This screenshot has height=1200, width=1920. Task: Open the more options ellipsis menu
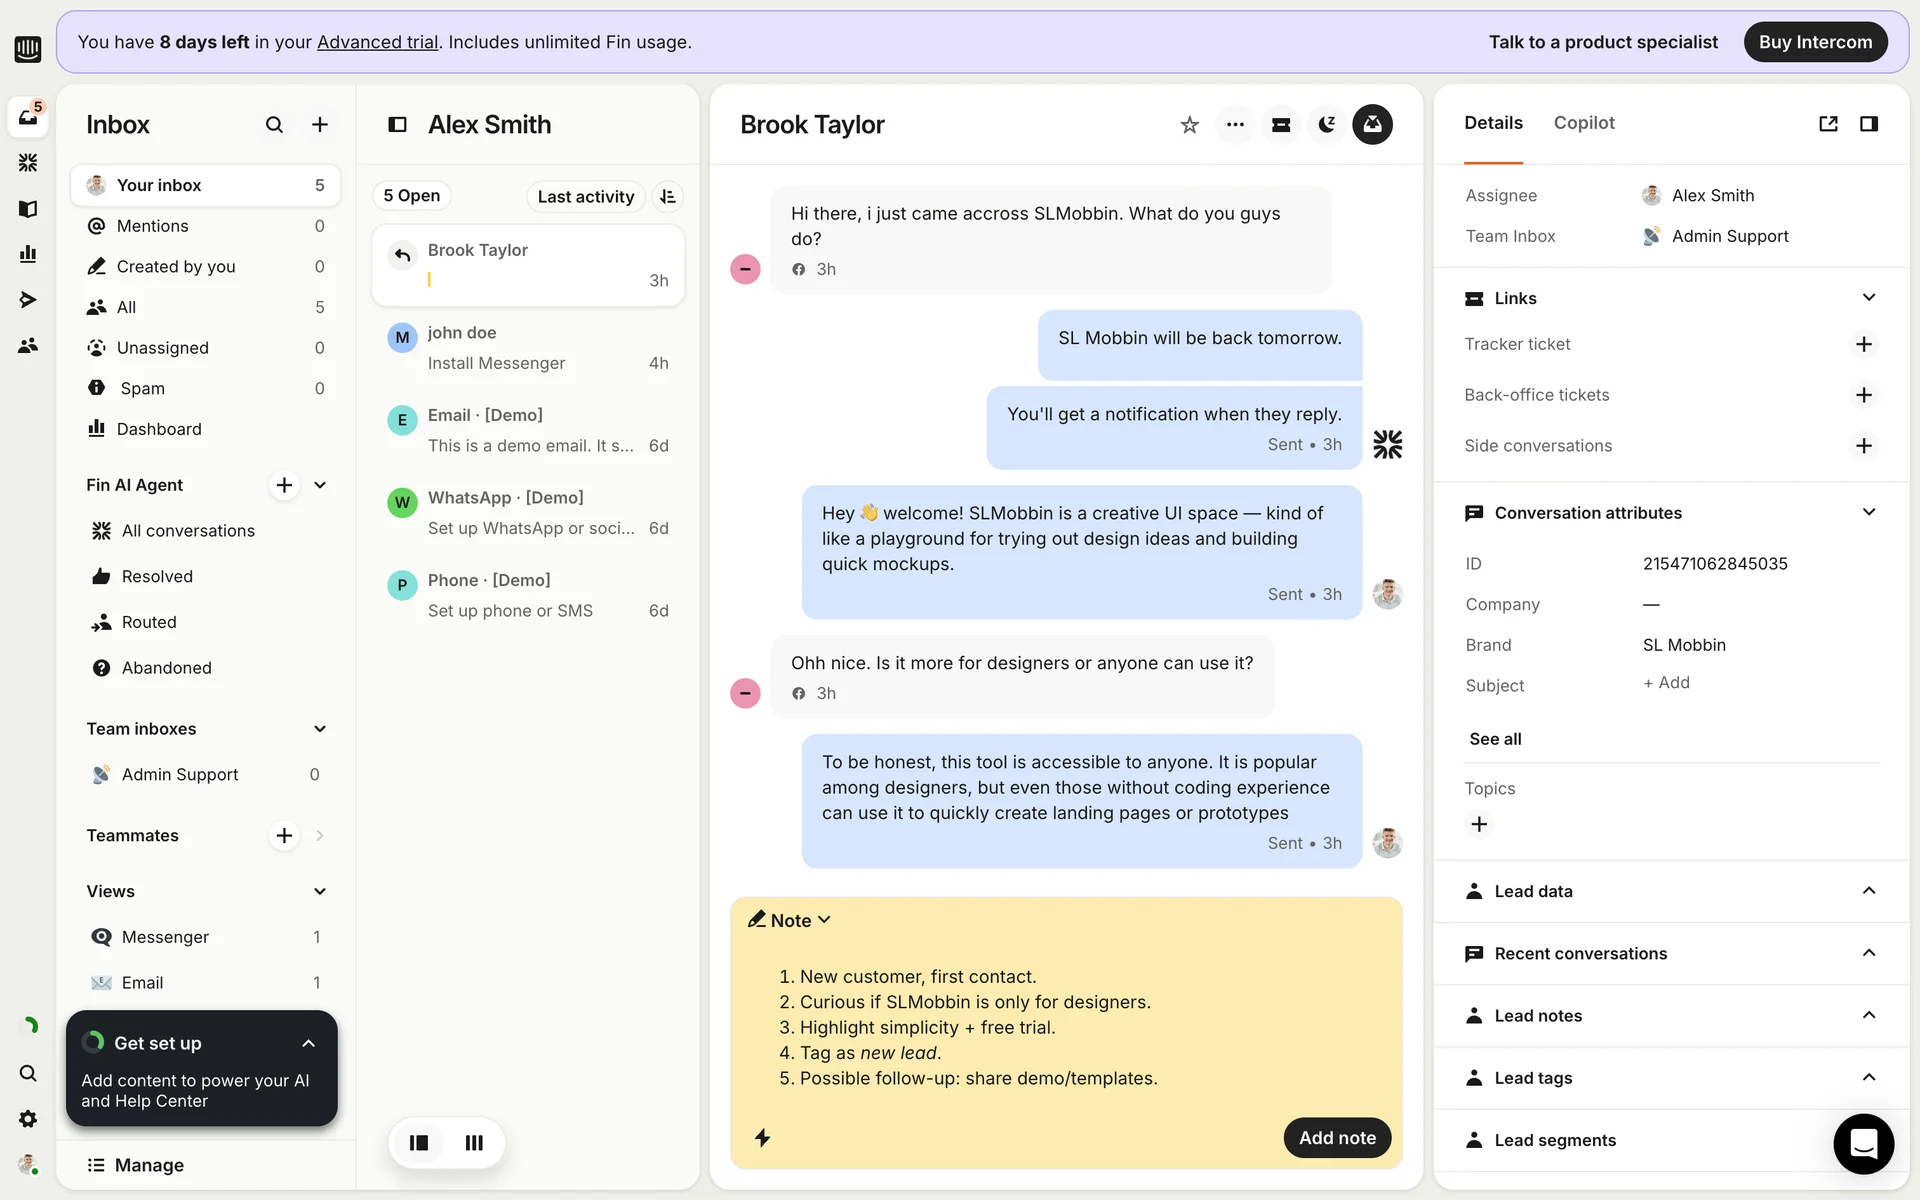pyautogui.click(x=1235, y=125)
